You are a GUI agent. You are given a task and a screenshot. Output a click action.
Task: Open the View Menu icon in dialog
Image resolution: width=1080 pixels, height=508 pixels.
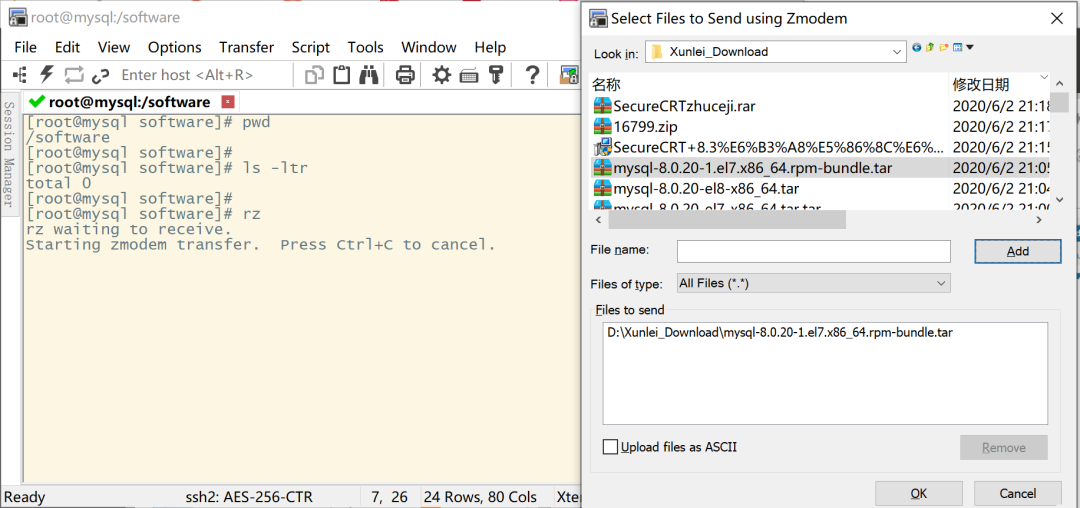coord(962,47)
